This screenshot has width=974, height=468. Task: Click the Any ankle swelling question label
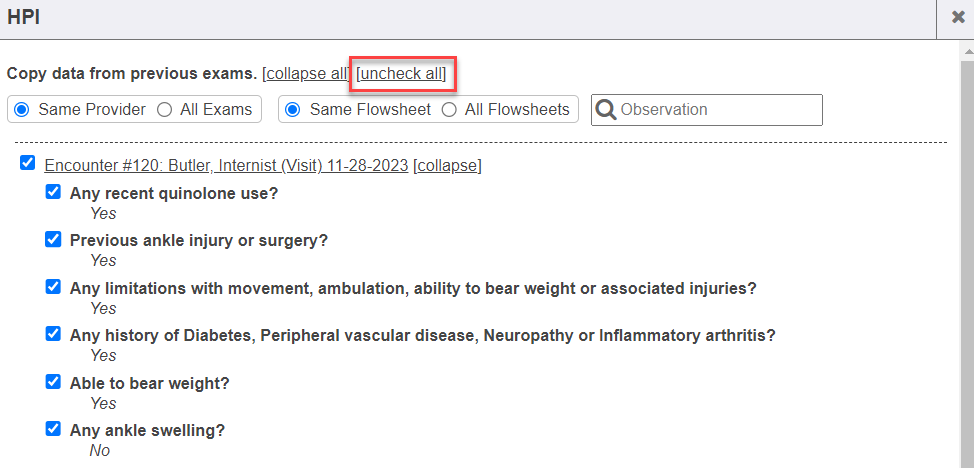147,431
